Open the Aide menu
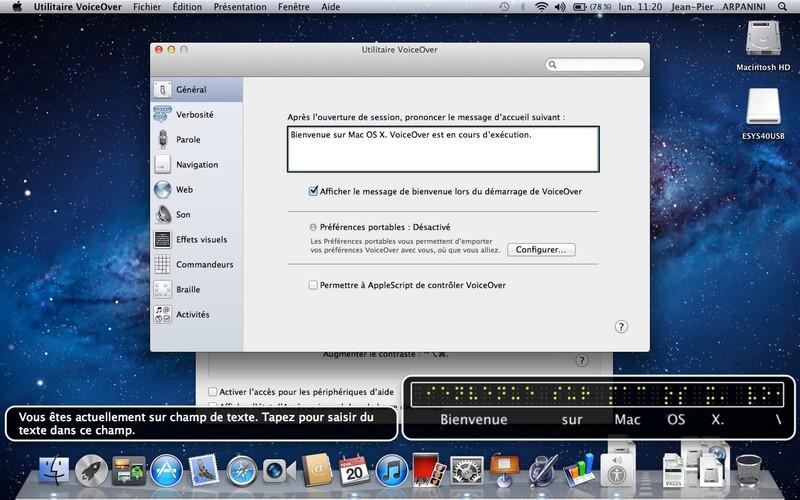The width and height of the screenshot is (800, 500). tap(331, 7)
